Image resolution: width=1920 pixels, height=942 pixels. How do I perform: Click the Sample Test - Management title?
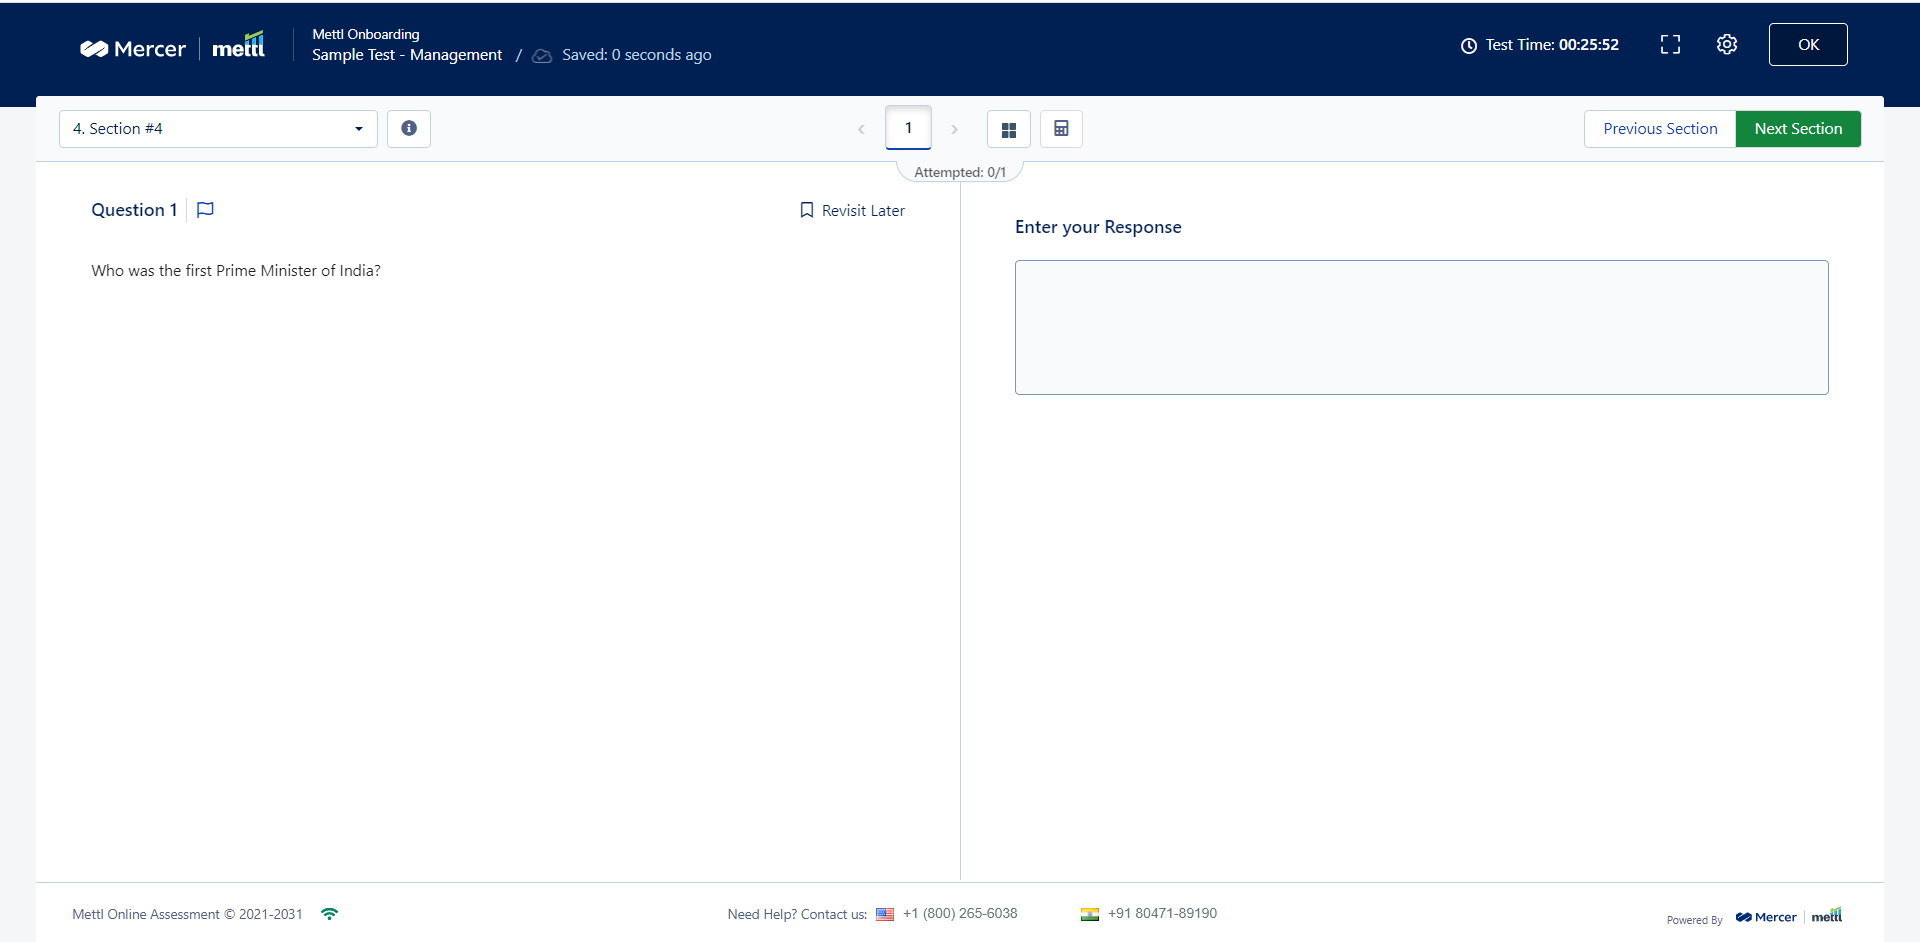tap(407, 55)
